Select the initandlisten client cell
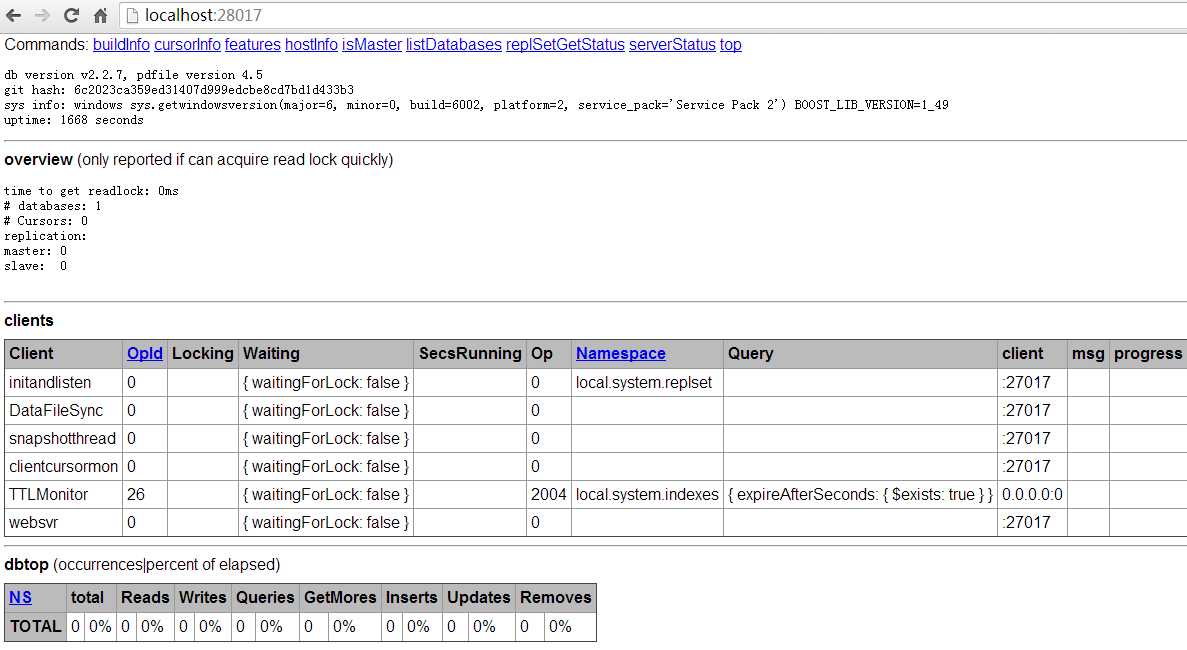1187x650 pixels. (x=64, y=382)
